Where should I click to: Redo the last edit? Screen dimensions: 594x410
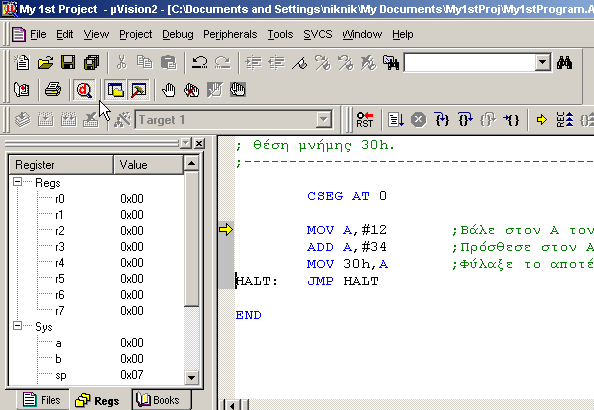(222, 63)
